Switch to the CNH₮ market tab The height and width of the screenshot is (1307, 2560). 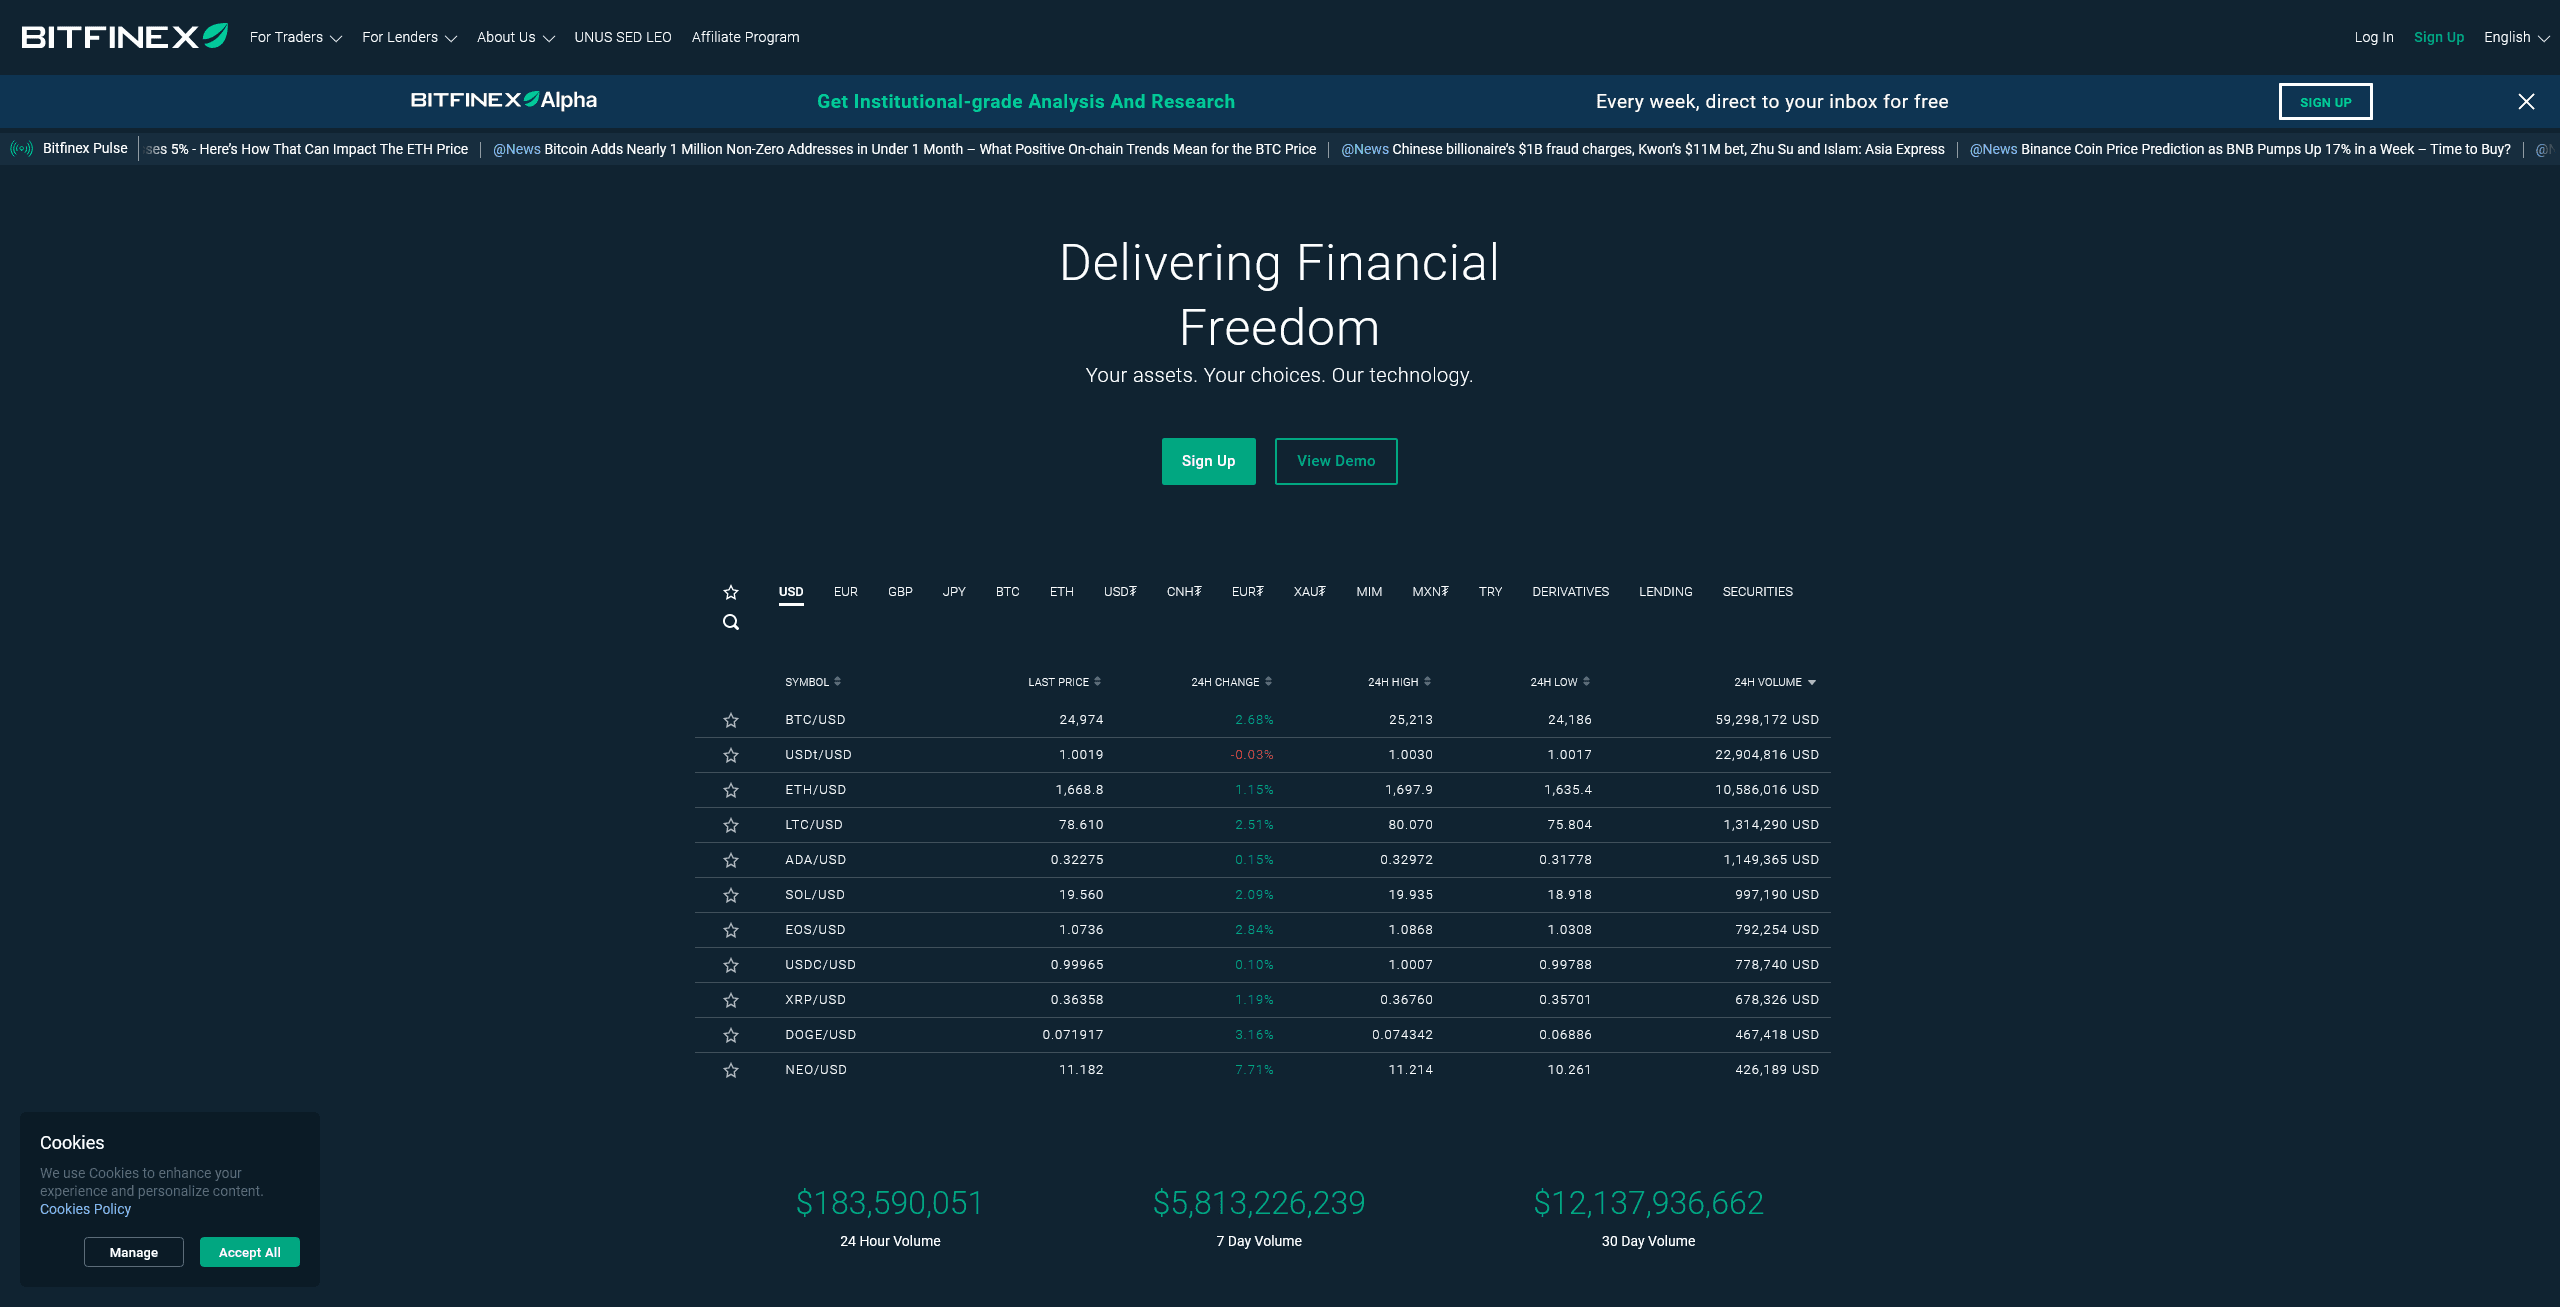pos(1184,592)
